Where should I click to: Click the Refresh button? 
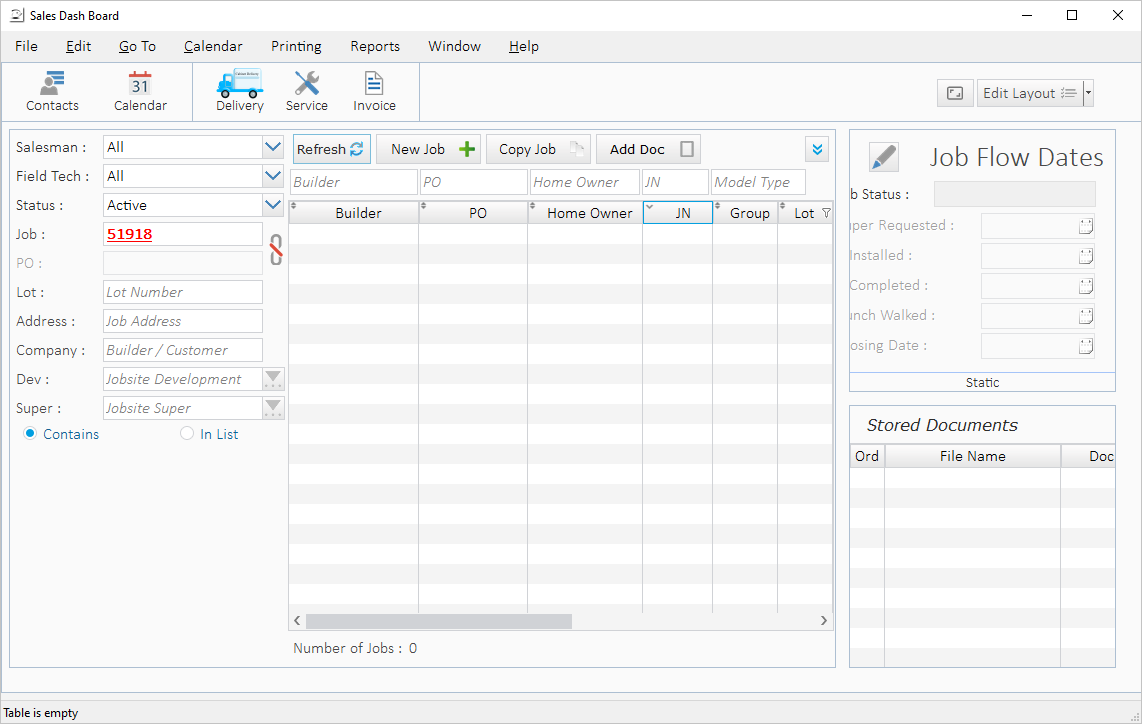point(331,149)
